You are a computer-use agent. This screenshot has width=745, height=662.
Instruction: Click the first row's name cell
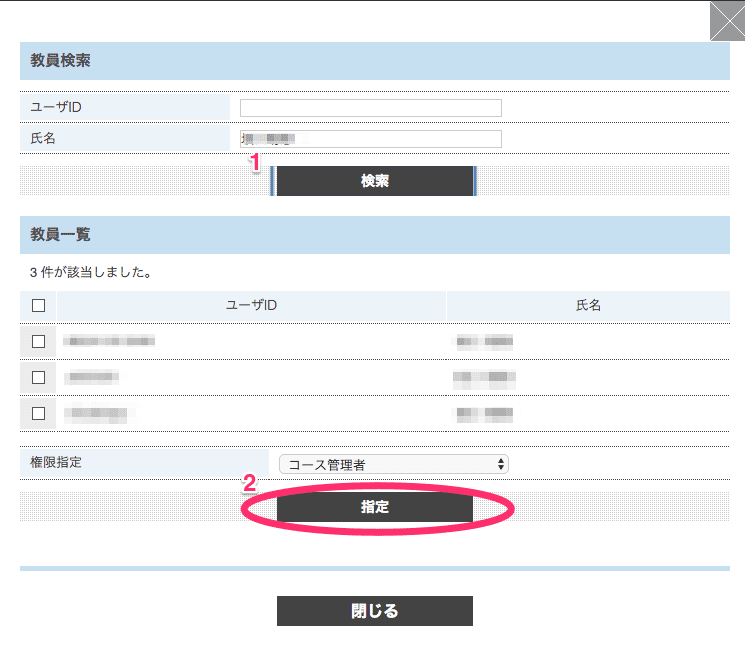coord(485,341)
